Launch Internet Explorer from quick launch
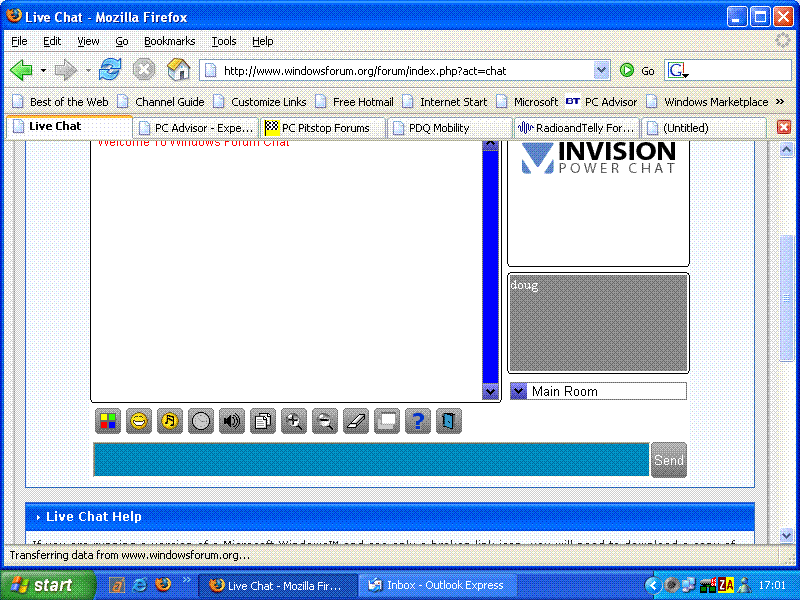The image size is (800, 600). click(x=139, y=585)
